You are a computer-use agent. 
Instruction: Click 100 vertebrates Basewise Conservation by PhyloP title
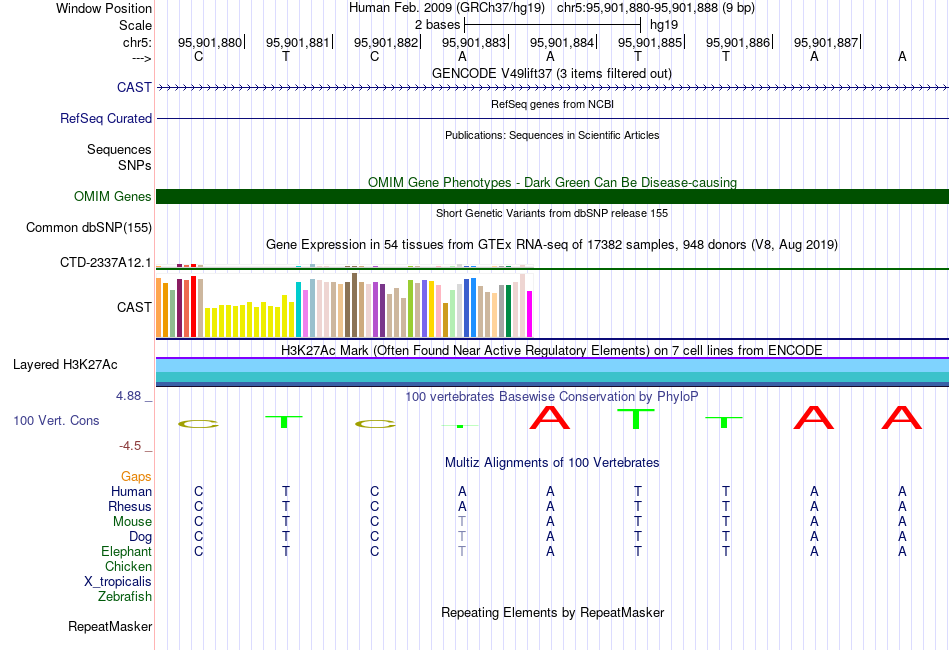click(x=552, y=396)
